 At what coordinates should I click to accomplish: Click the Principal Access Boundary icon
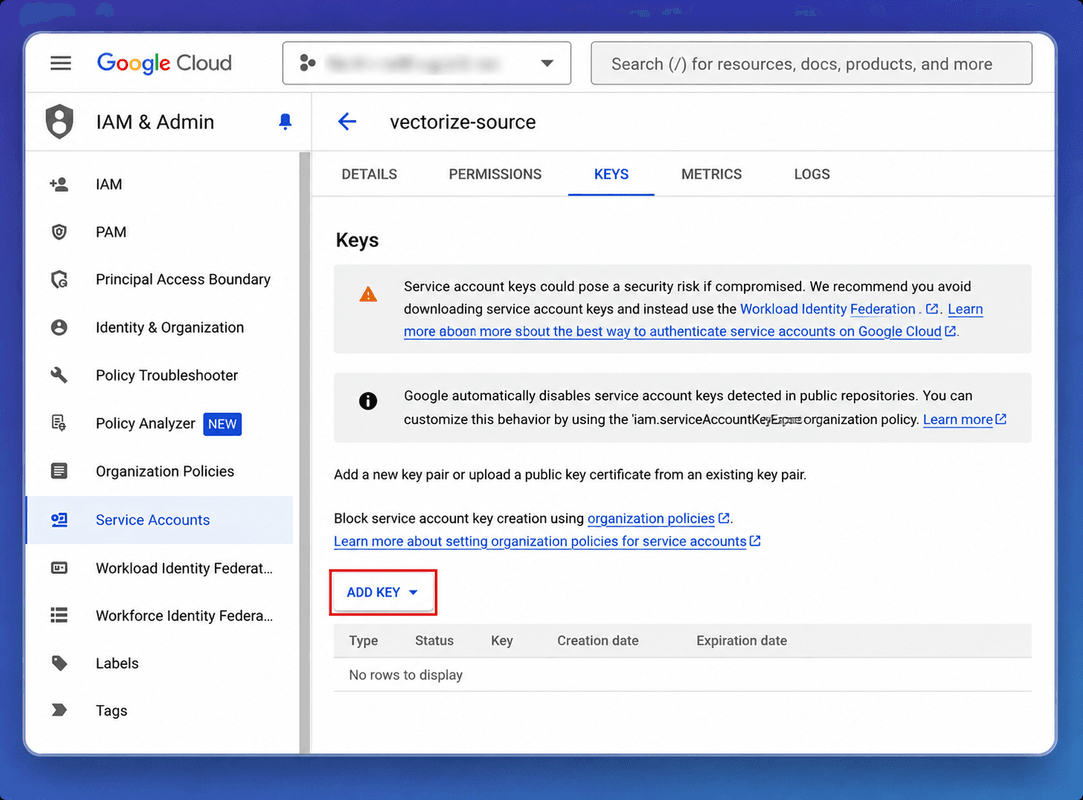(59, 279)
